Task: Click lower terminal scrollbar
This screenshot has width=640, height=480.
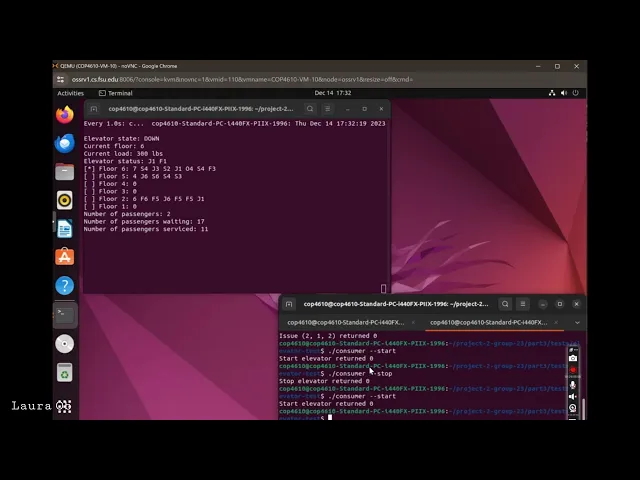Action: click(x=583, y=408)
